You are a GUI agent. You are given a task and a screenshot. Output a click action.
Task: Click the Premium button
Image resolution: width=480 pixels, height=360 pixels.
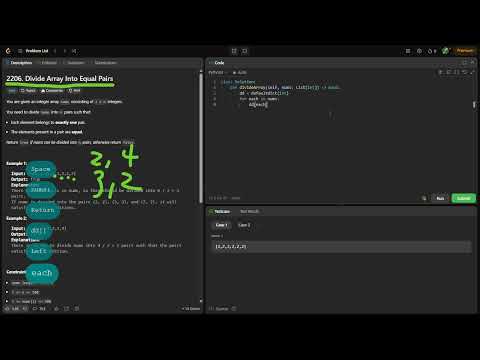(x=465, y=51)
